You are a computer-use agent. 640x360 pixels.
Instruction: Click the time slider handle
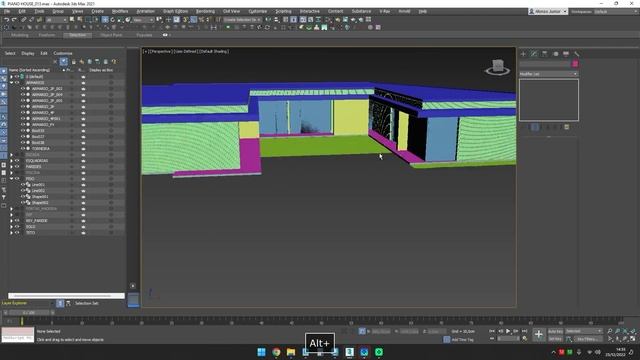coord(29,313)
